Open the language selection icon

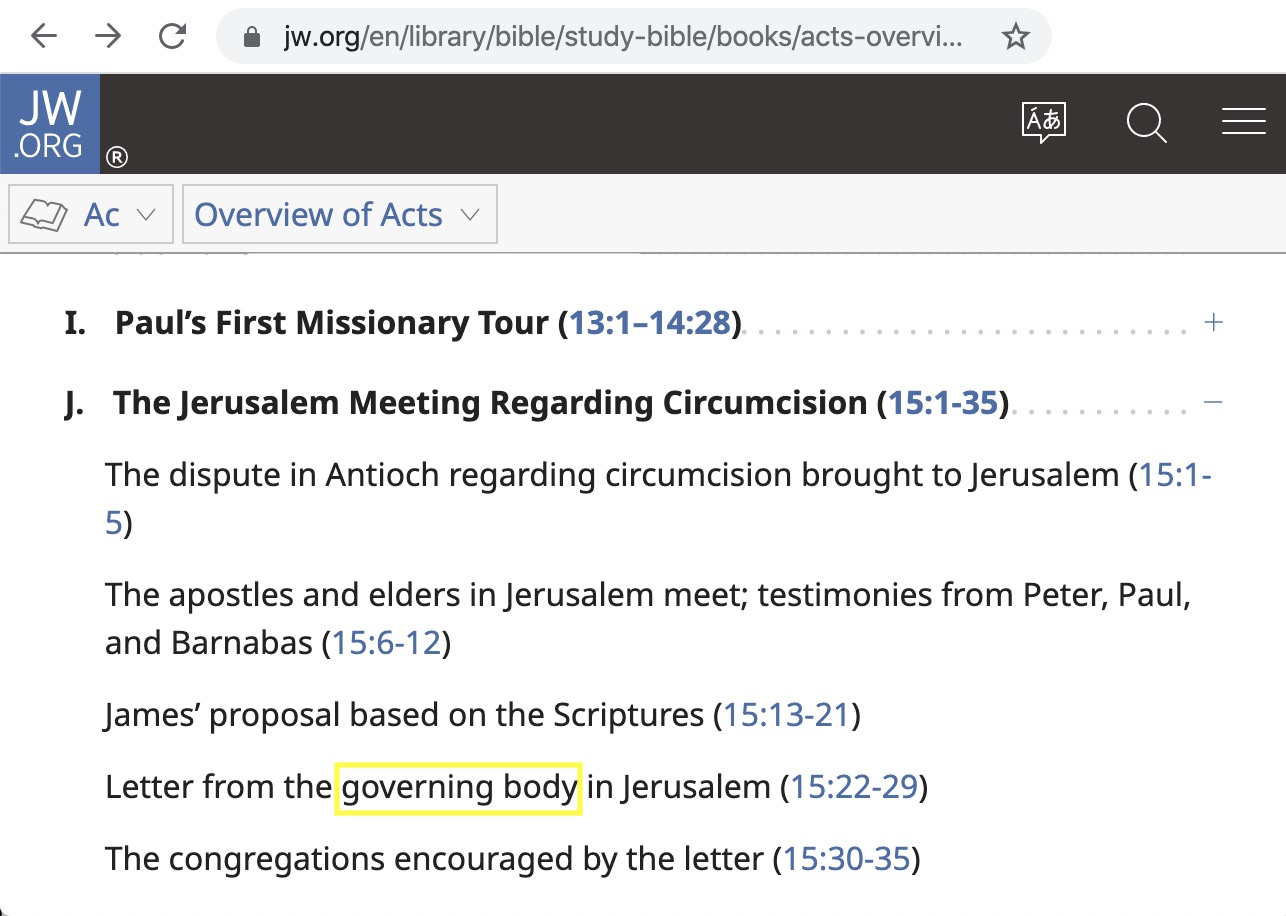point(1044,123)
